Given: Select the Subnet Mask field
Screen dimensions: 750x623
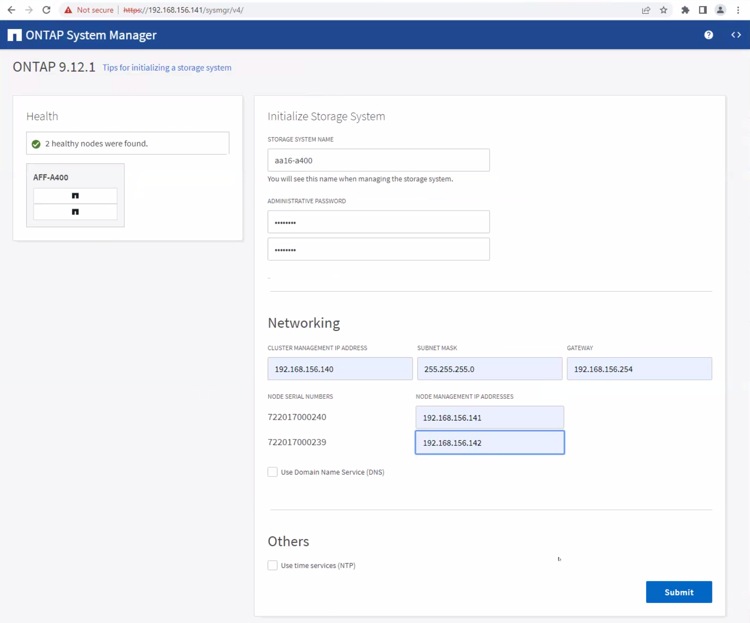Looking at the screenshot, I should [489, 369].
